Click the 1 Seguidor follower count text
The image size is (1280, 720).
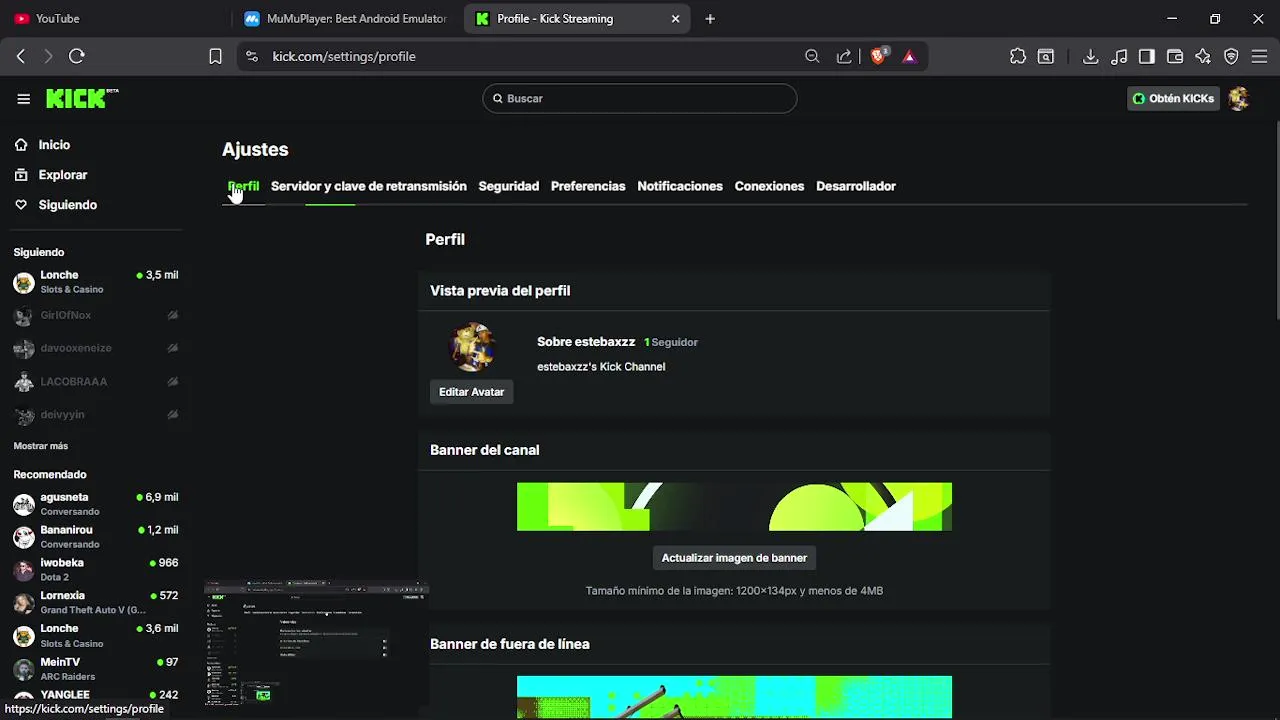671,342
